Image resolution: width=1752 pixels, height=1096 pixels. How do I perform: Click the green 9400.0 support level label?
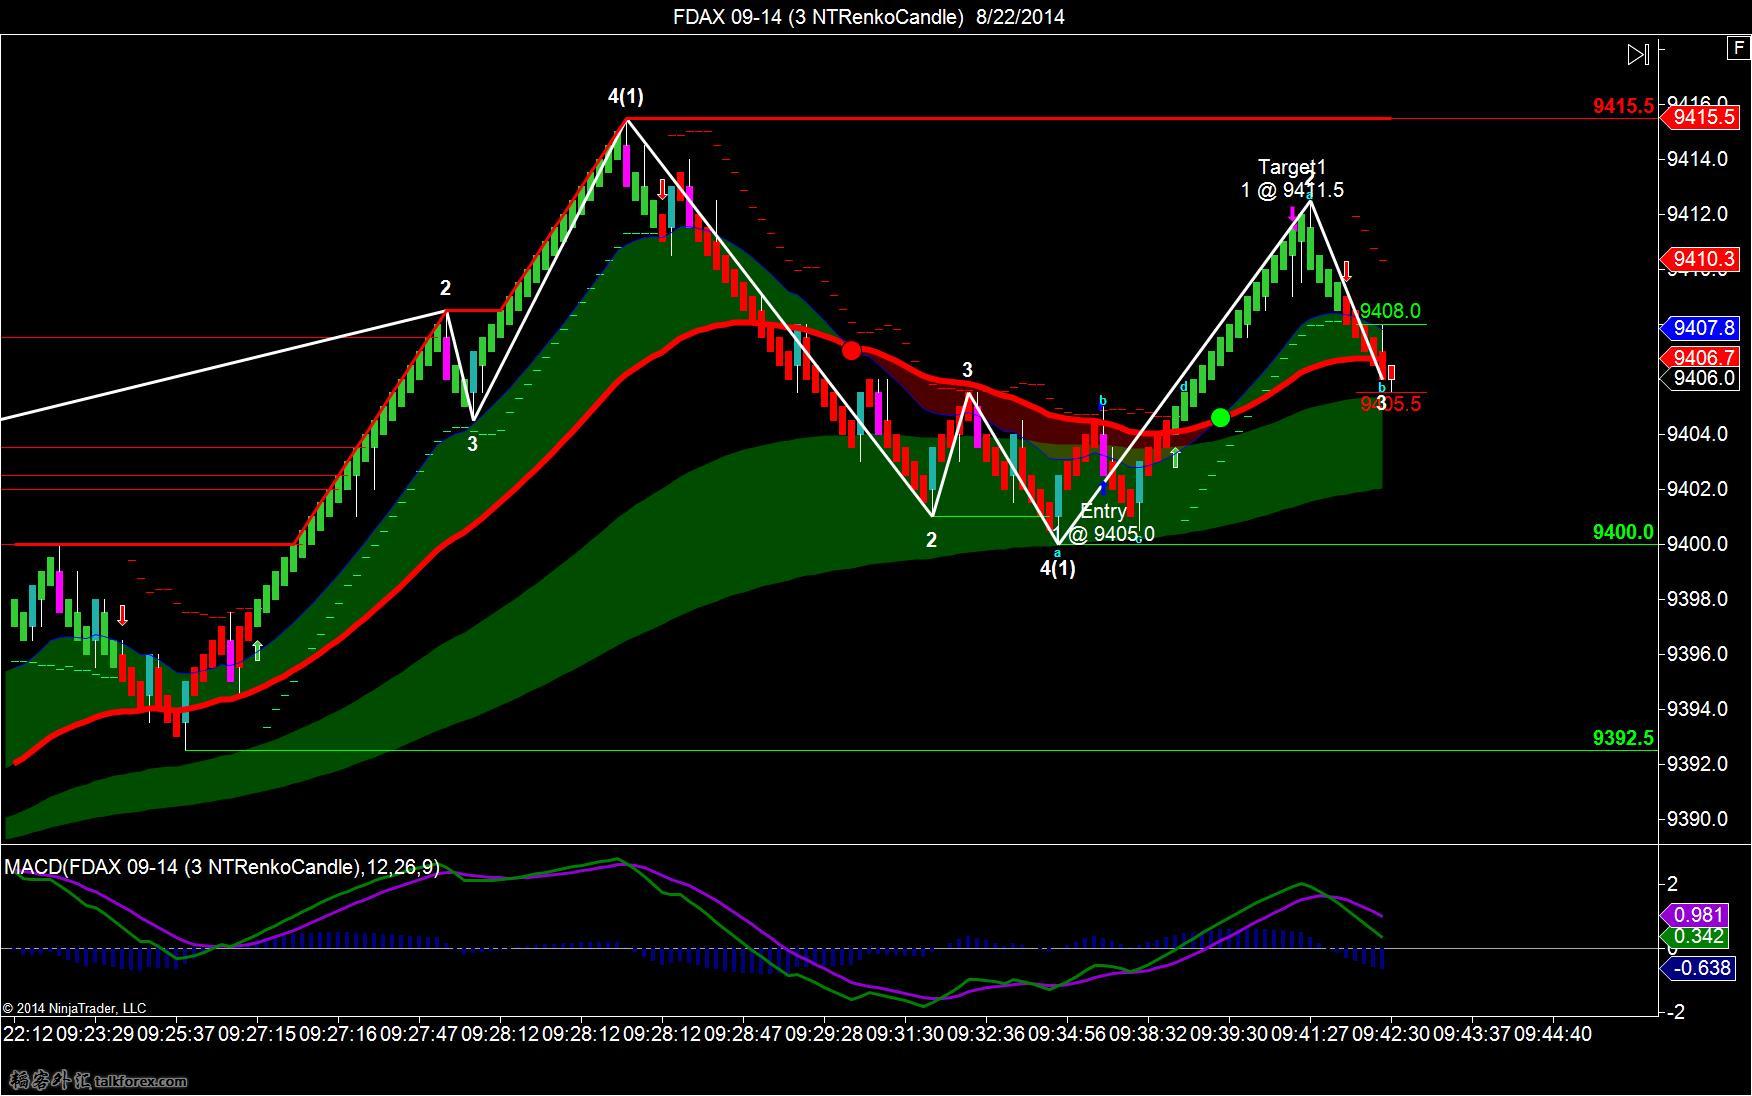(x=1623, y=532)
